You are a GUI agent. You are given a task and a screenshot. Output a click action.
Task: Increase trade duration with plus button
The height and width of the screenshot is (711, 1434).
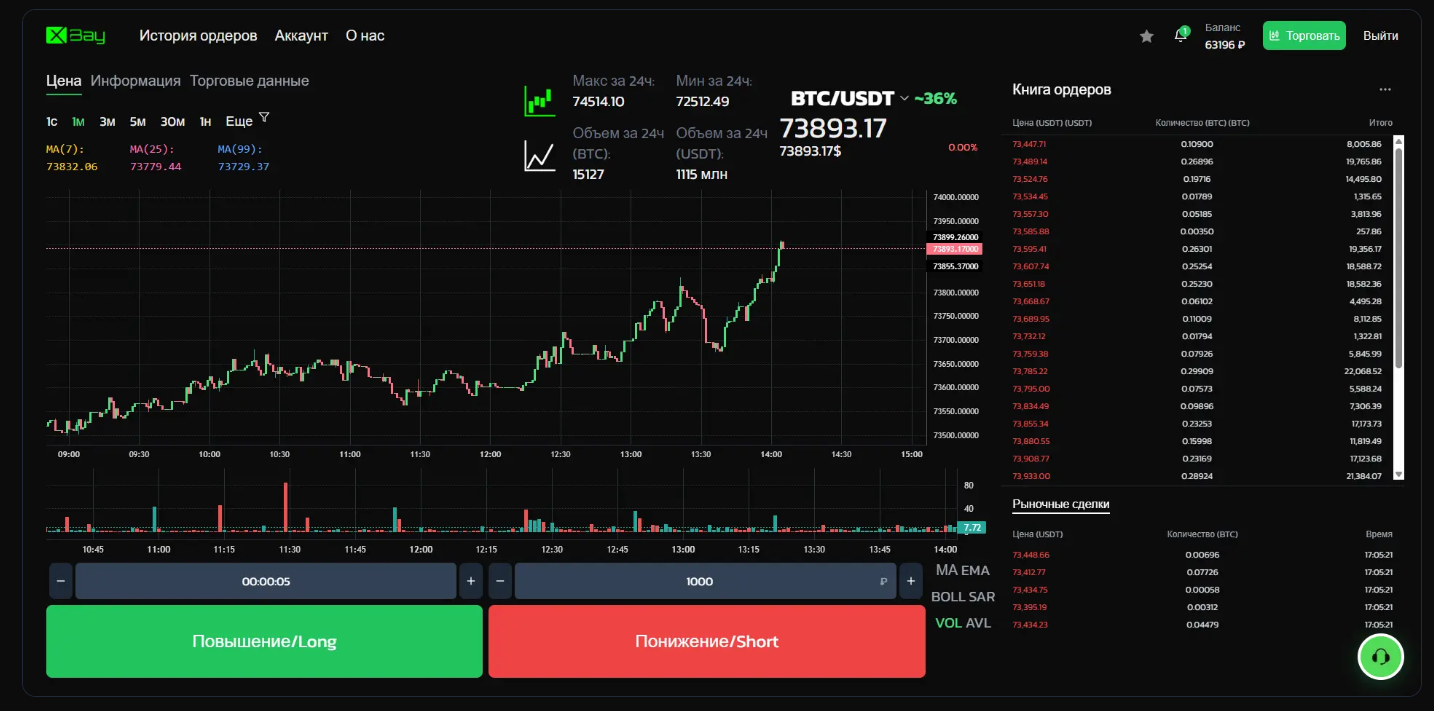[x=470, y=581]
